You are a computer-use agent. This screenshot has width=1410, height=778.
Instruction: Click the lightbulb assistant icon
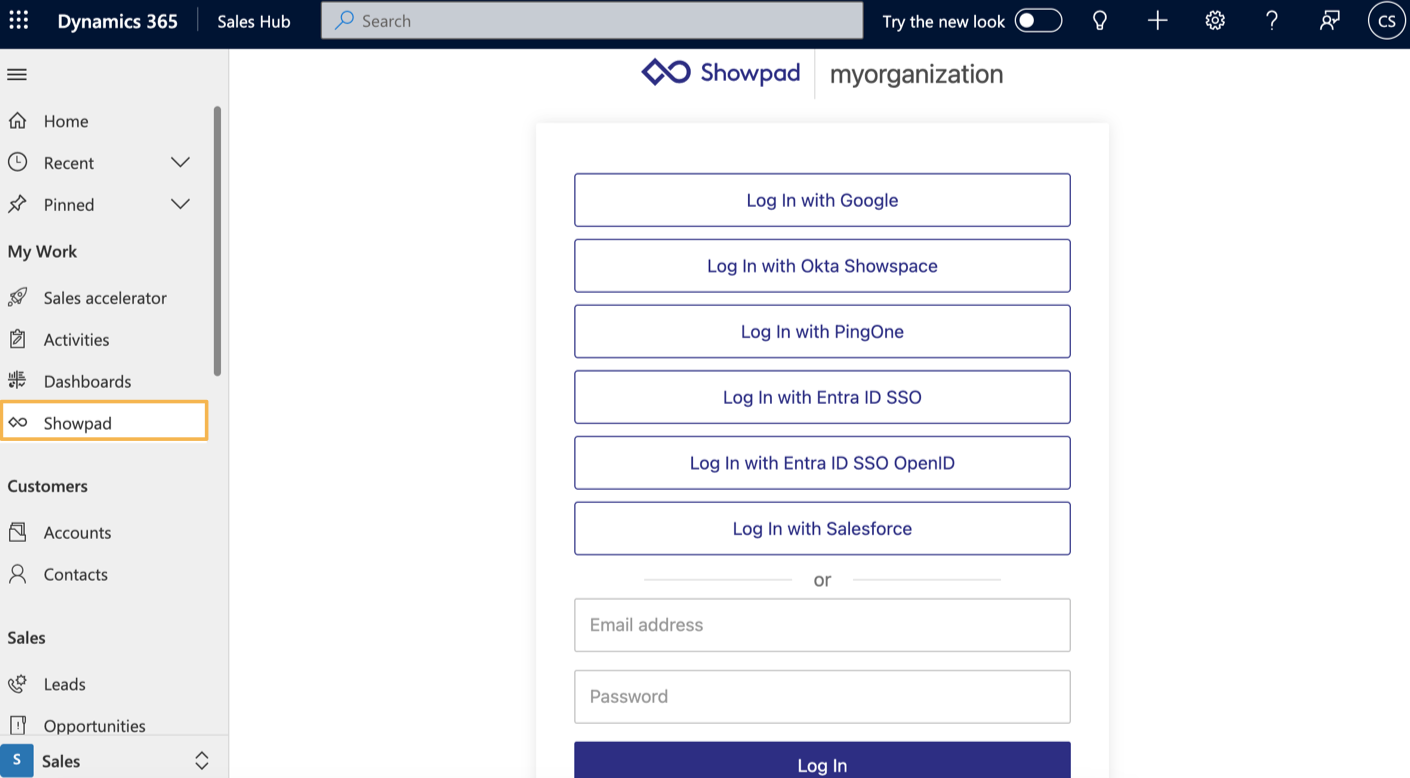pyautogui.click(x=1100, y=20)
